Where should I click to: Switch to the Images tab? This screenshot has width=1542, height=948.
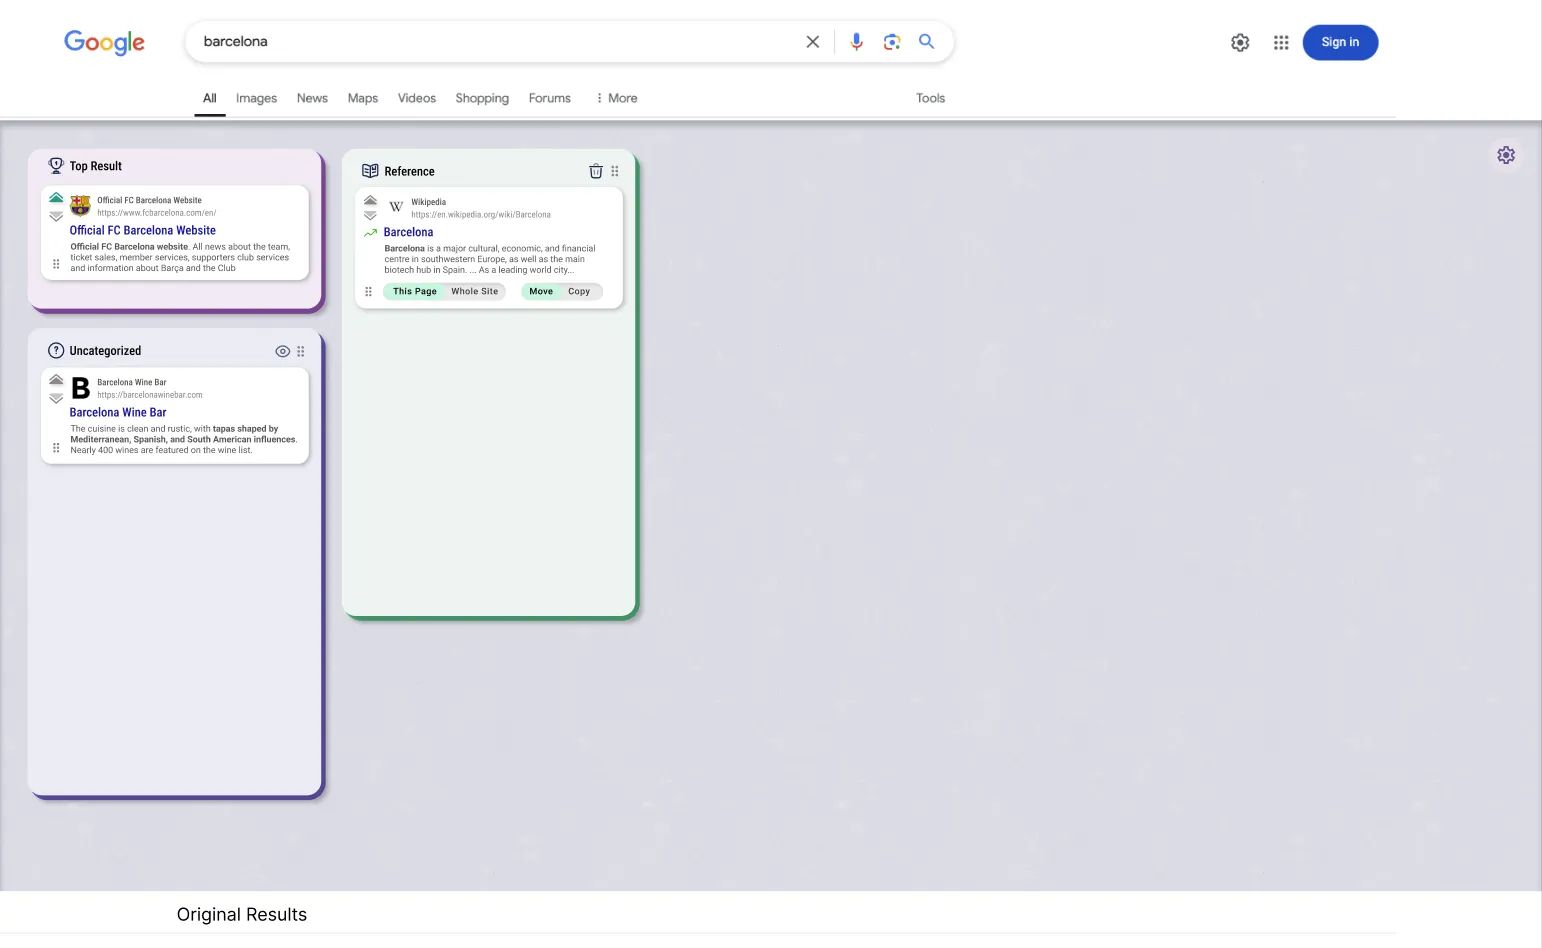[x=256, y=97]
